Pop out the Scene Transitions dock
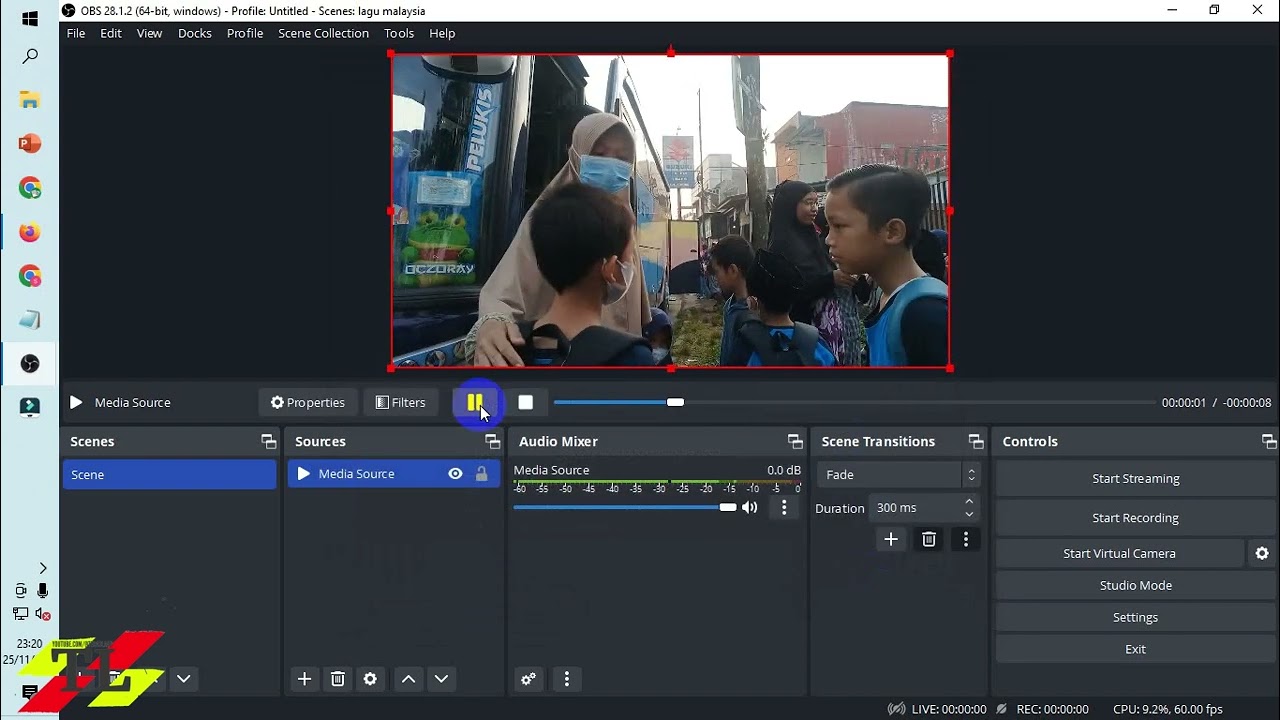 pyautogui.click(x=976, y=441)
